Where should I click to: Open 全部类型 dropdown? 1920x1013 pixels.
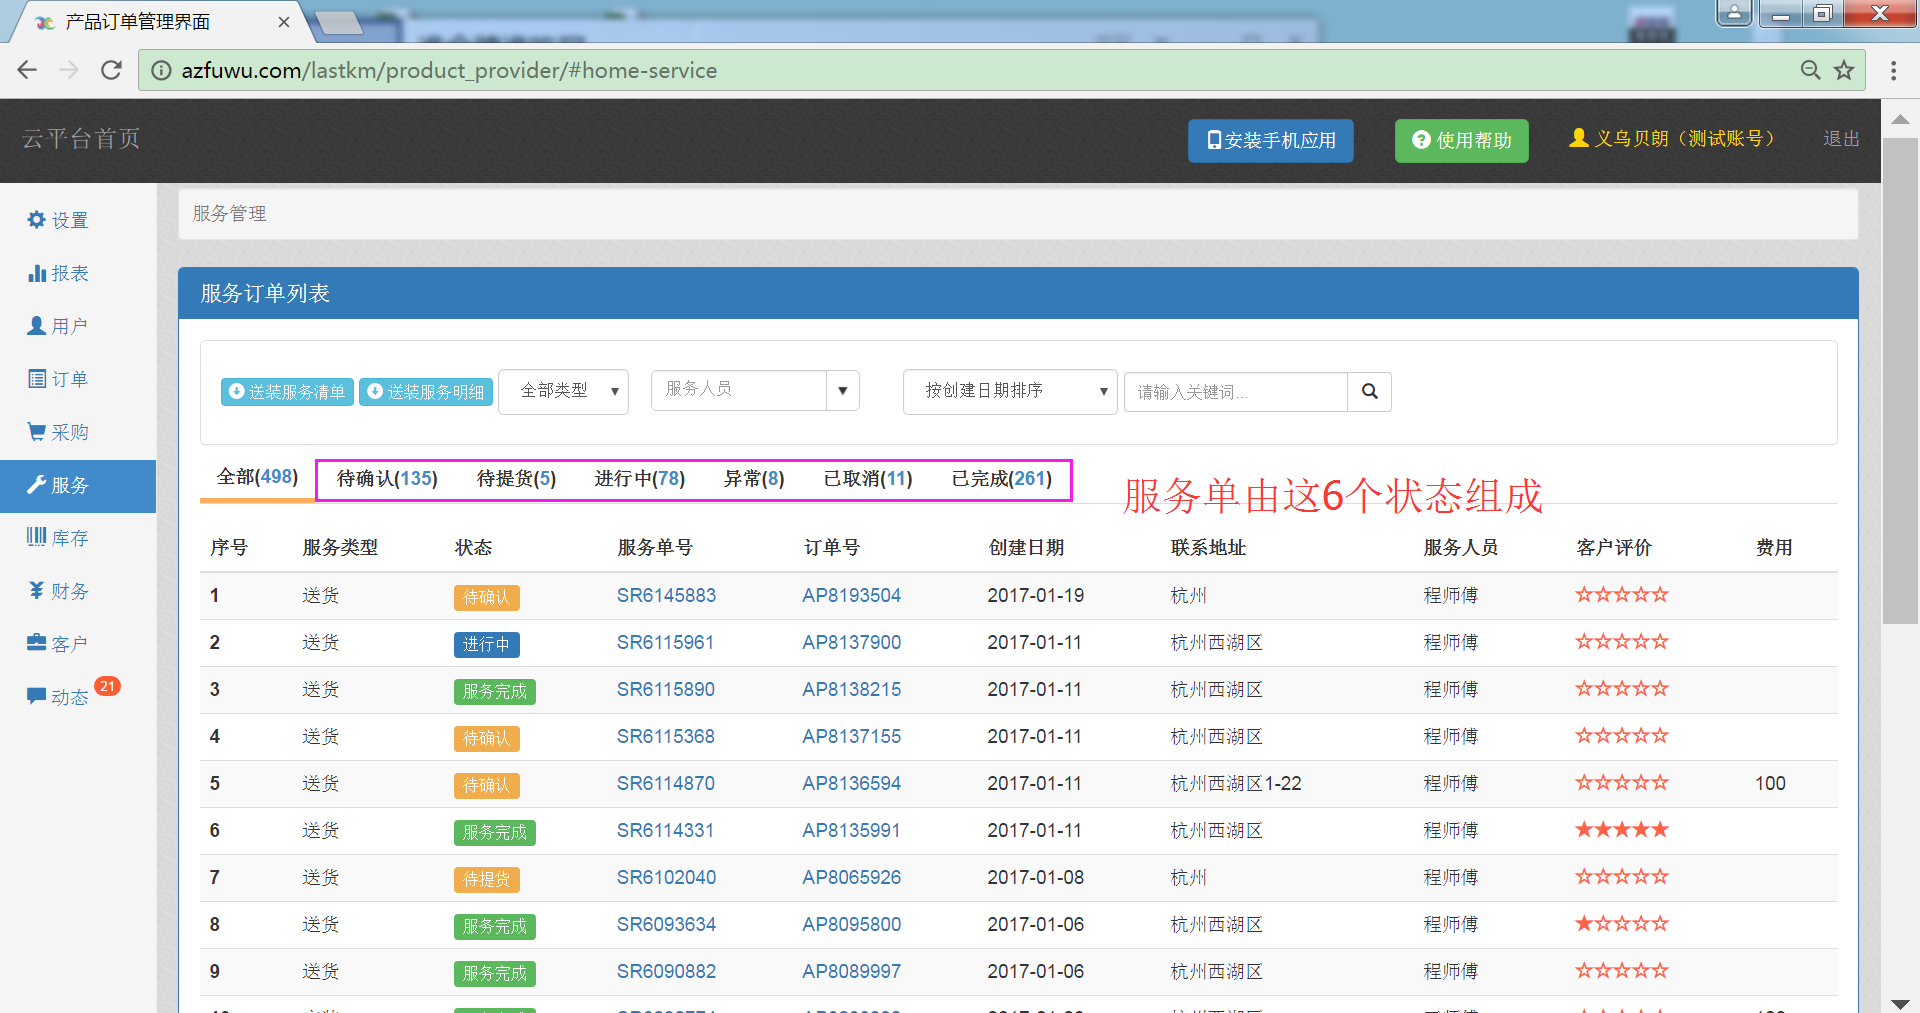[x=563, y=391]
